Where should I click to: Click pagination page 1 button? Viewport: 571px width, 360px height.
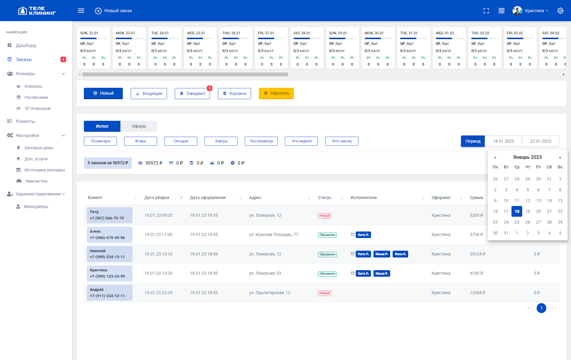[x=541, y=308]
